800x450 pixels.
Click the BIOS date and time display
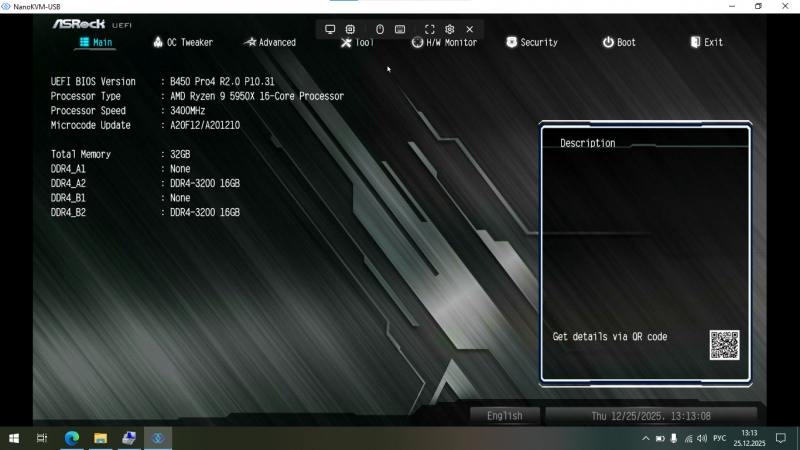[x=650, y=416]
